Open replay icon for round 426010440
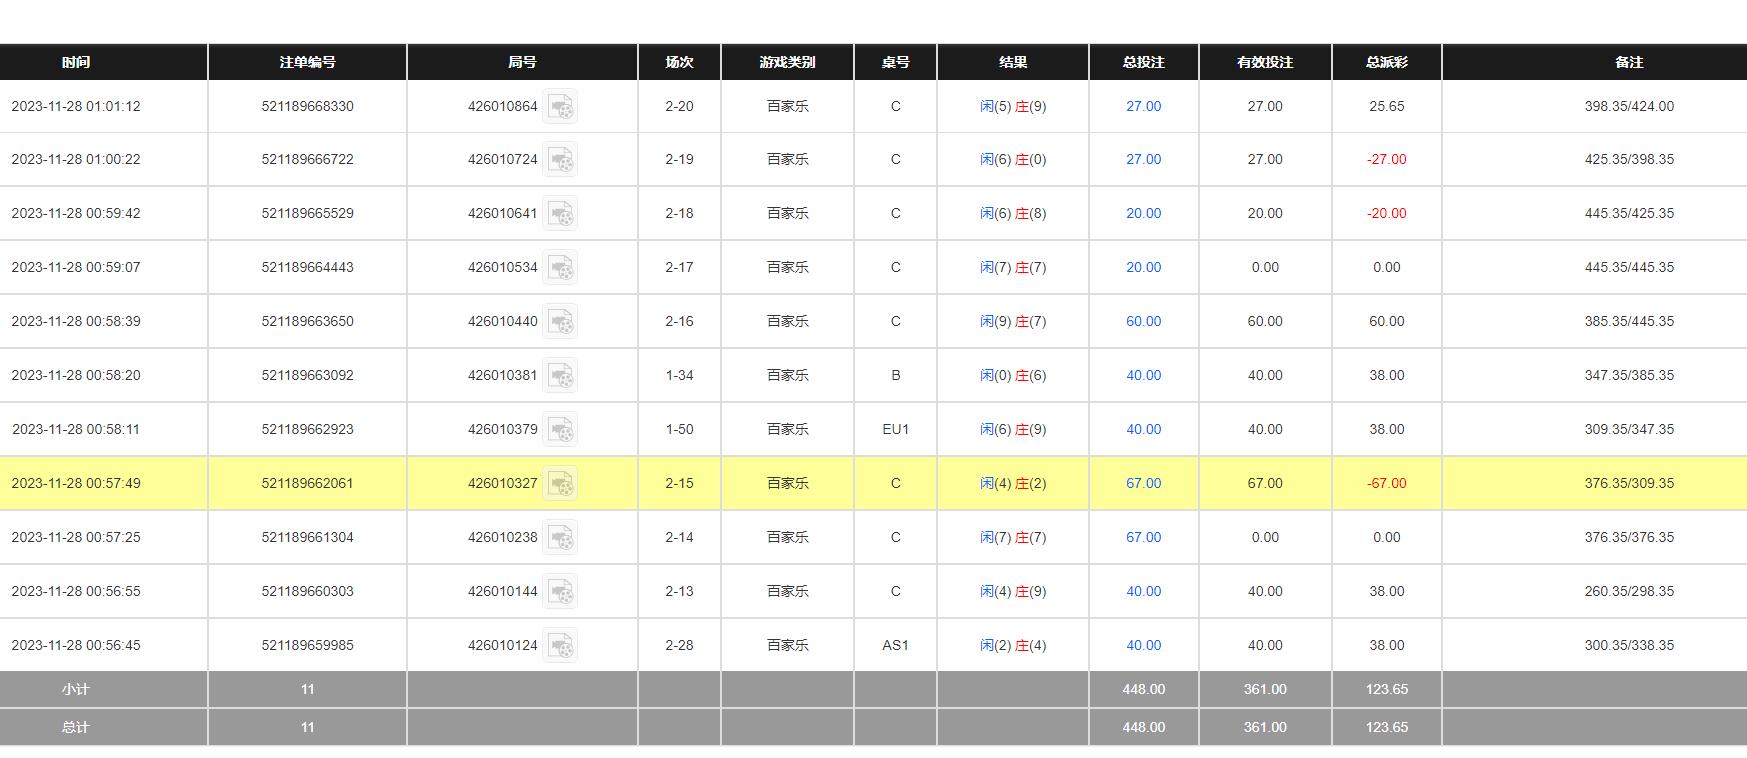 click(x=560, y=322)
